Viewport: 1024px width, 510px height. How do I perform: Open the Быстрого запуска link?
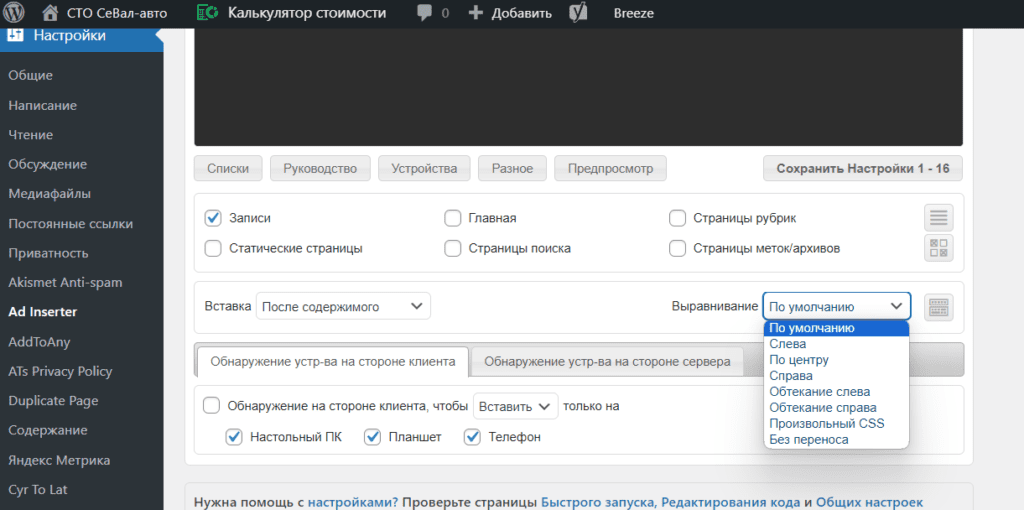click(600, 502)
